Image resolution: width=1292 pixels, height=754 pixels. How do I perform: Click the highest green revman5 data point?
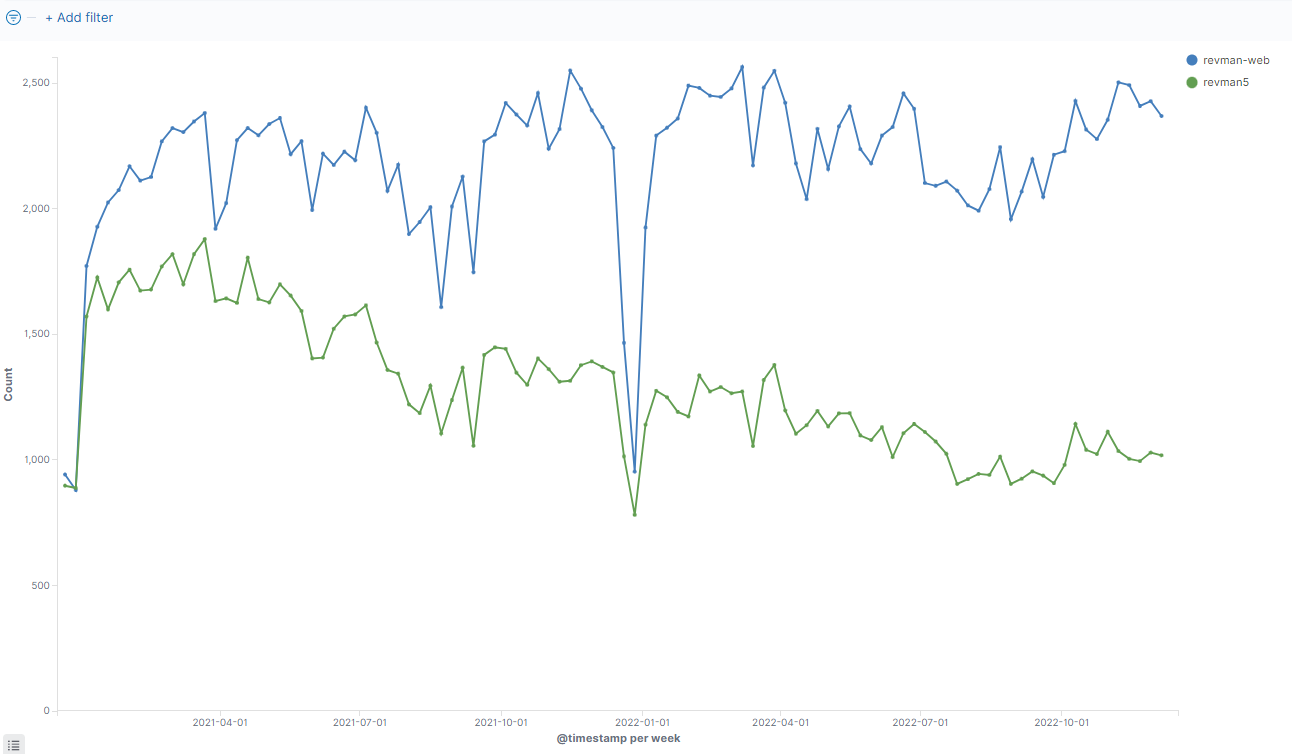tap(205, 239)
